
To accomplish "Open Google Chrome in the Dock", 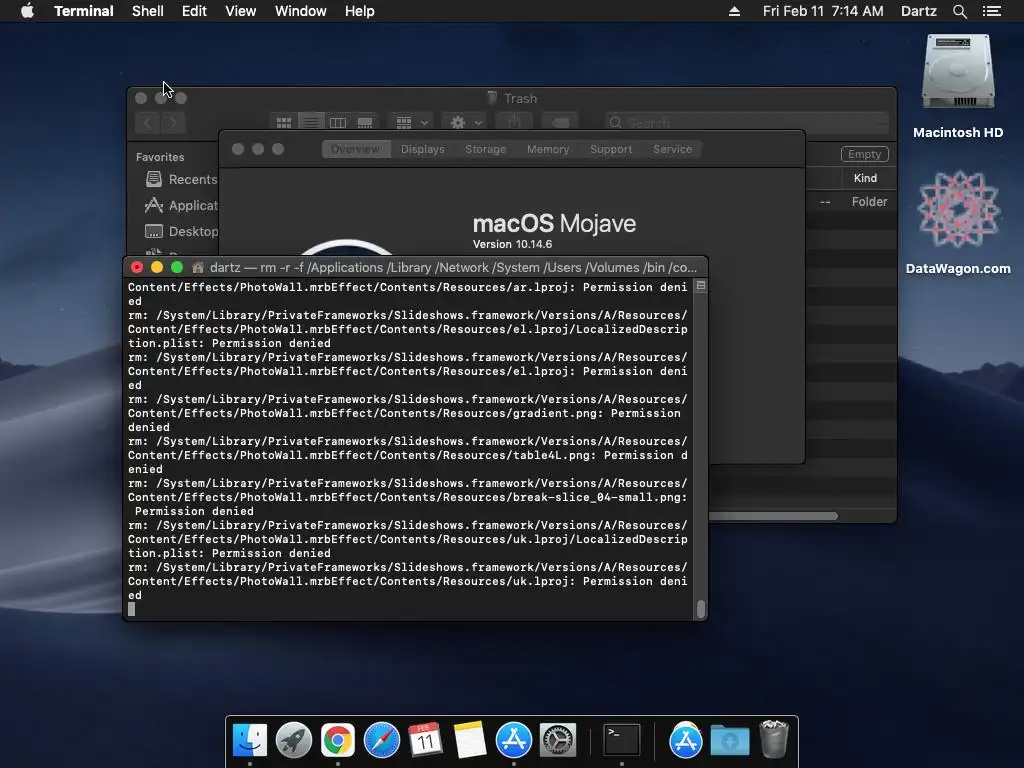I will [337, 740].
